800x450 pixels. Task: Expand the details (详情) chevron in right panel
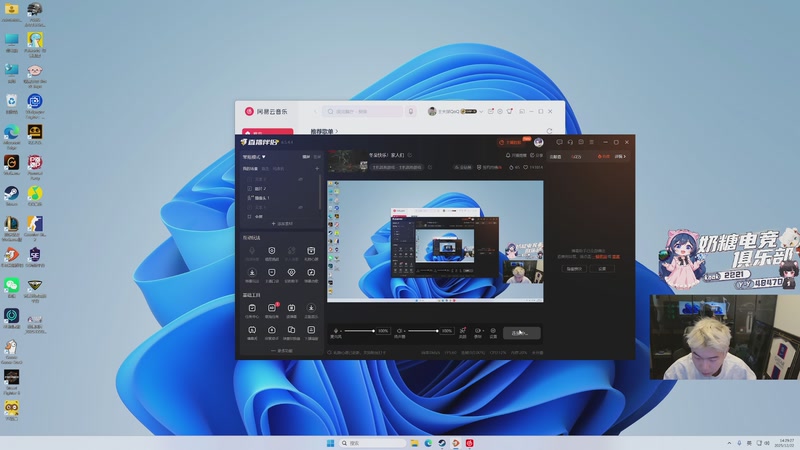pyautogui.click(x=620, y=156)
